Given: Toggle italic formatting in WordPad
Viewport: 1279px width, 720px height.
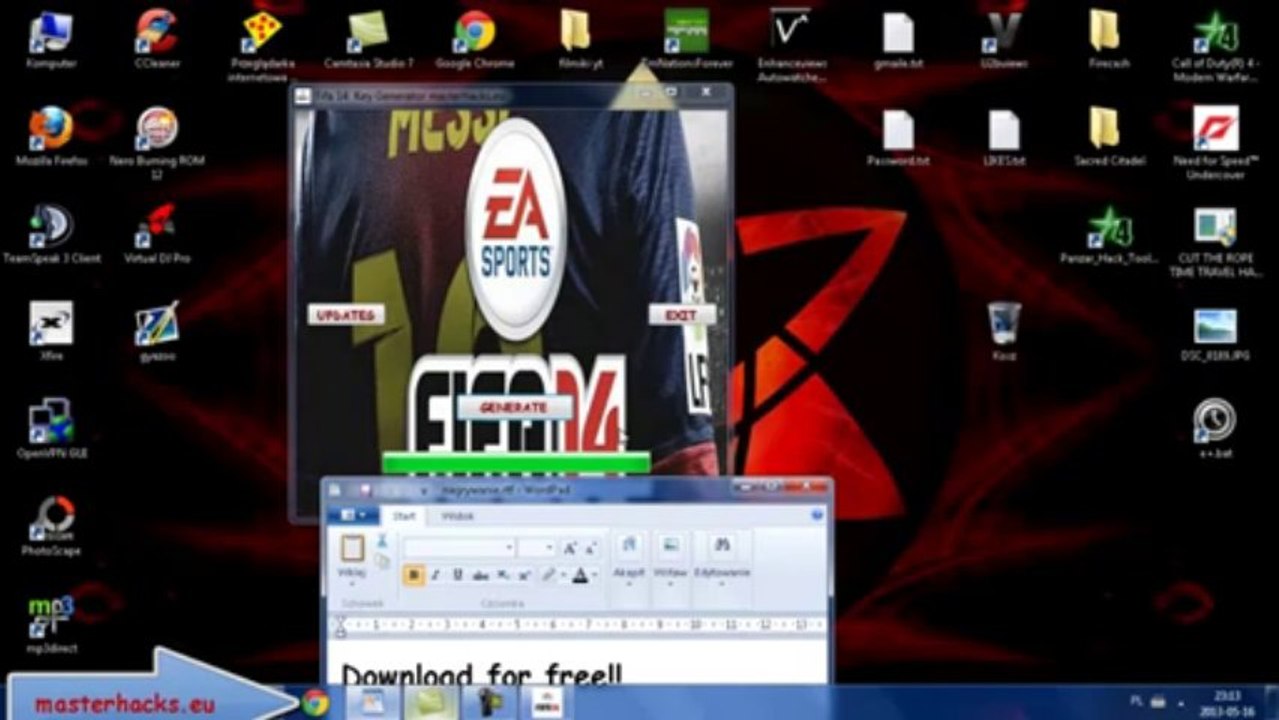Looking at the screenshot, I should click(x=435, y=575).
